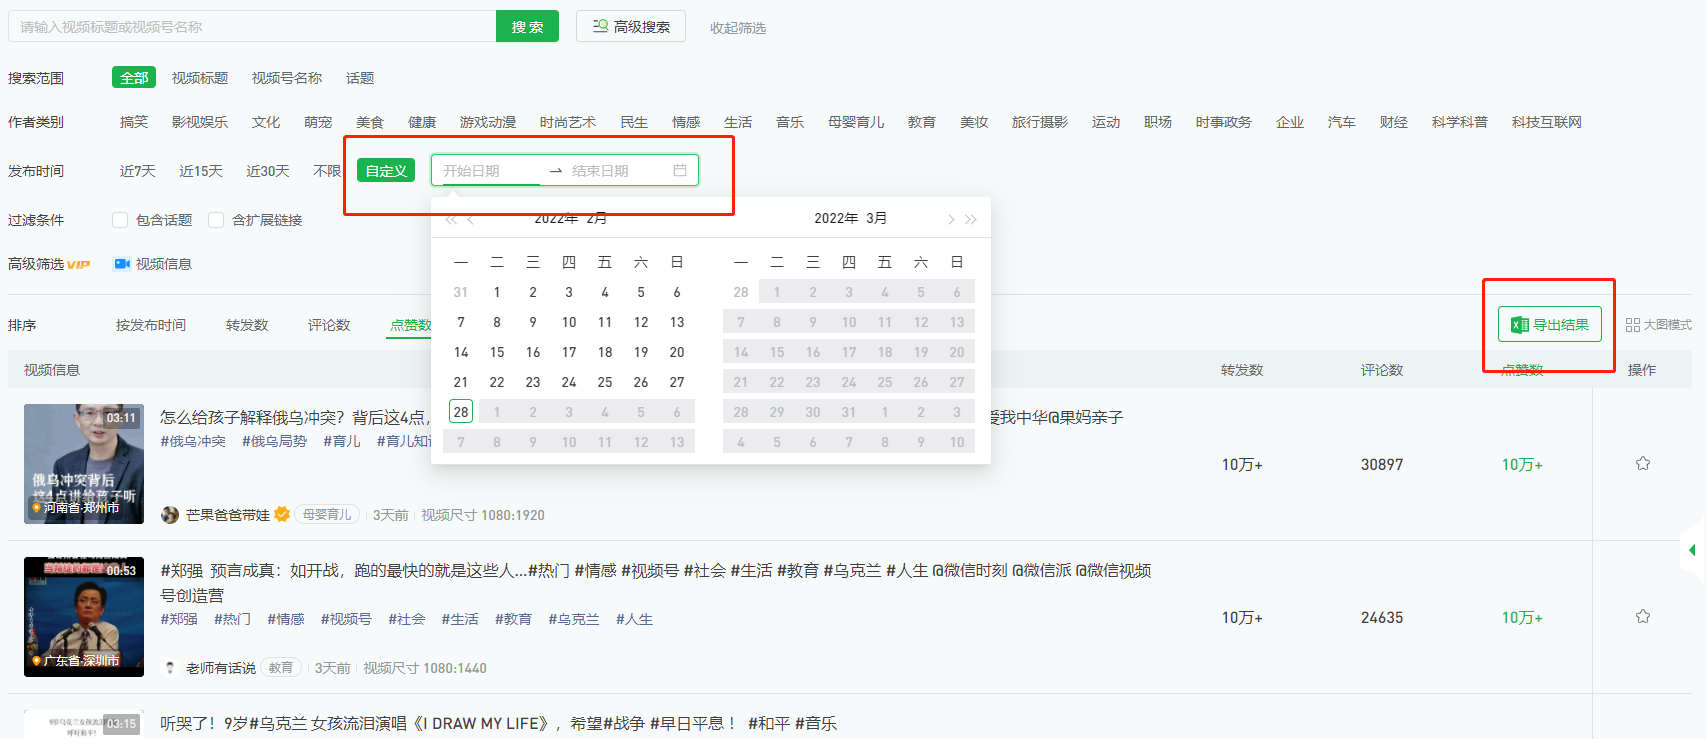Click avatar of 芒果爸爸带娃
The image size is (1706, 739).
170,515
